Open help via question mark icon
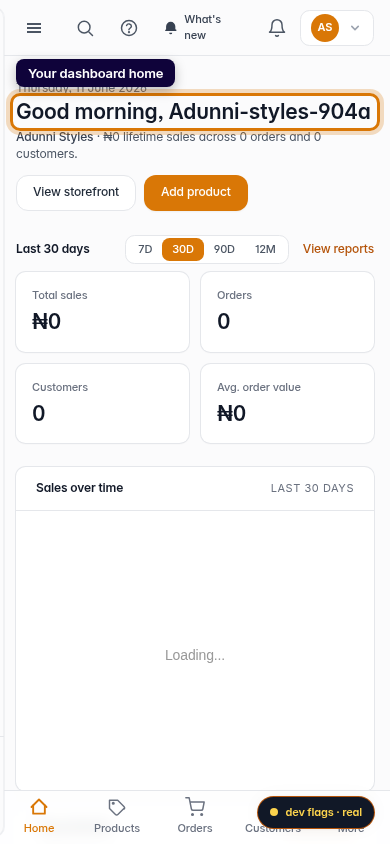The height and width of the screenshot is (844, 390). (129, 28)
